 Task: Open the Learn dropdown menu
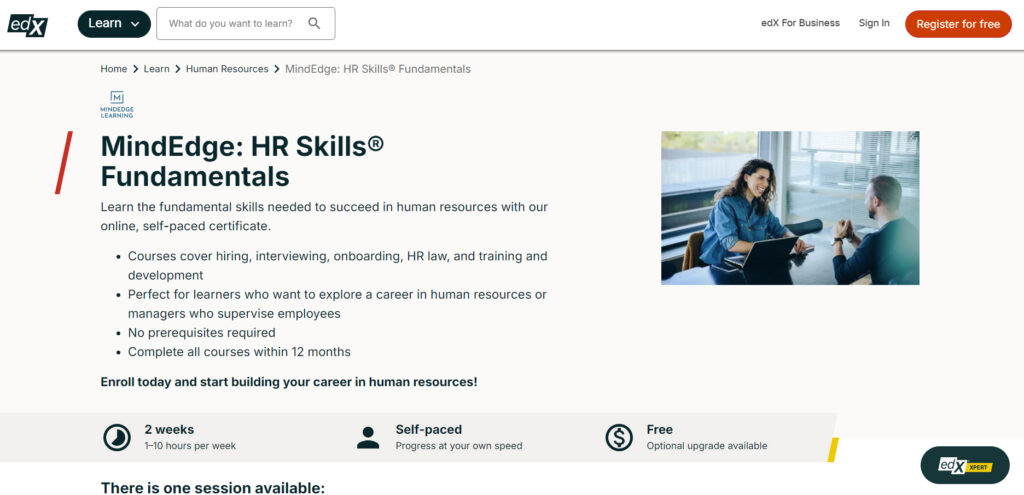pyautogui.click(x=114, y=24)
